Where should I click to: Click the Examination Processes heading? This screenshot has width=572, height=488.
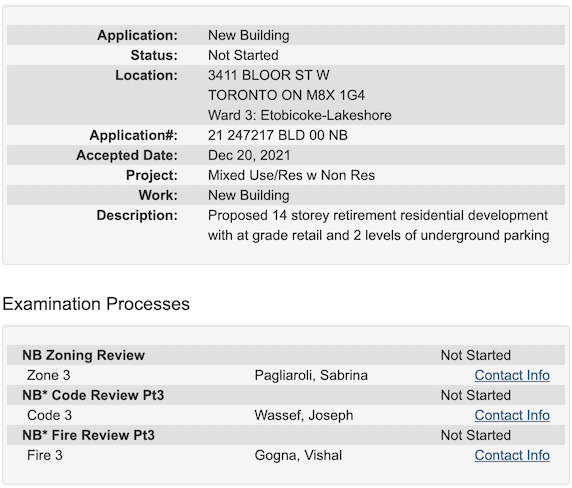point(96,304)
